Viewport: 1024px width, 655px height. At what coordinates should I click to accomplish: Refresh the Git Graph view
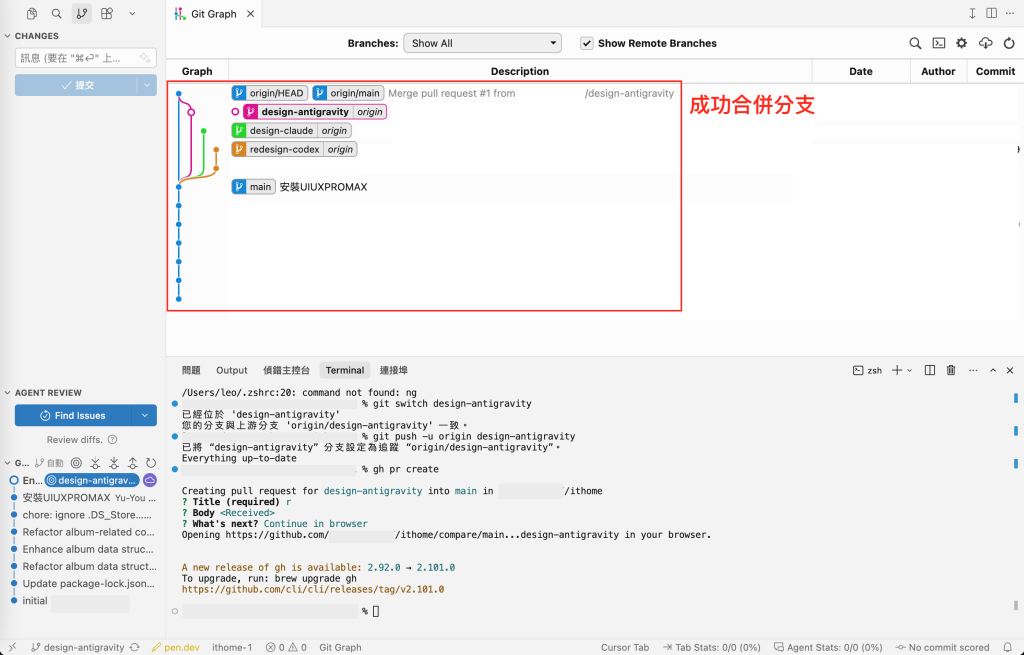pyautogui.click(x=1009, y=43)
